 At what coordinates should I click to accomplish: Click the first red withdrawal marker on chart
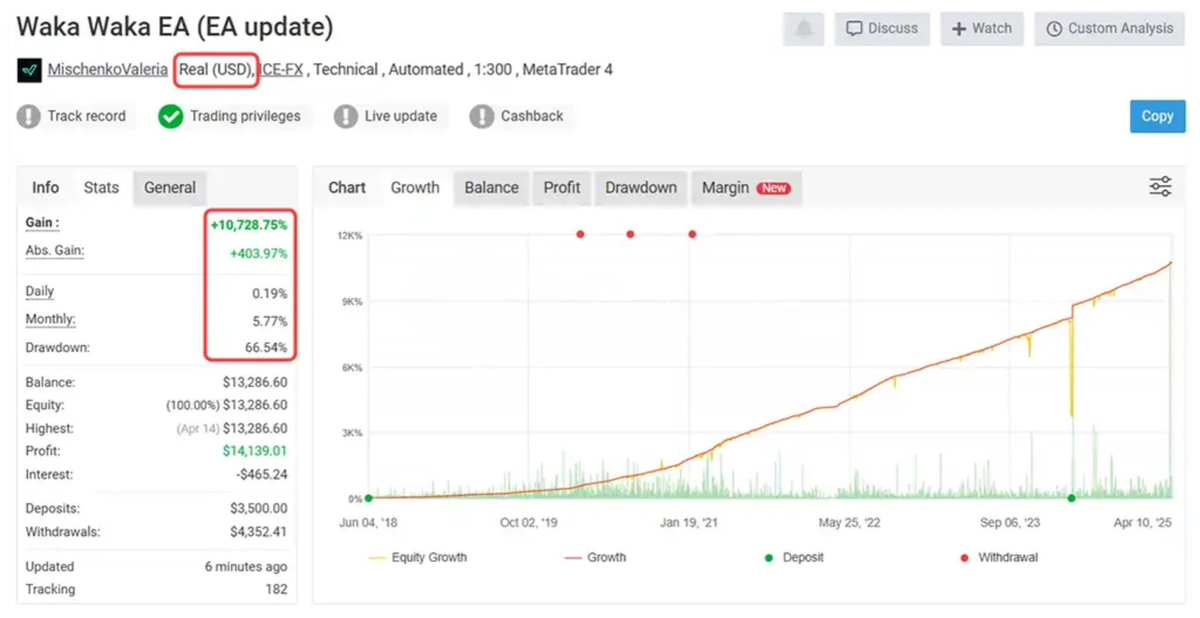click(x=580, y=234)
